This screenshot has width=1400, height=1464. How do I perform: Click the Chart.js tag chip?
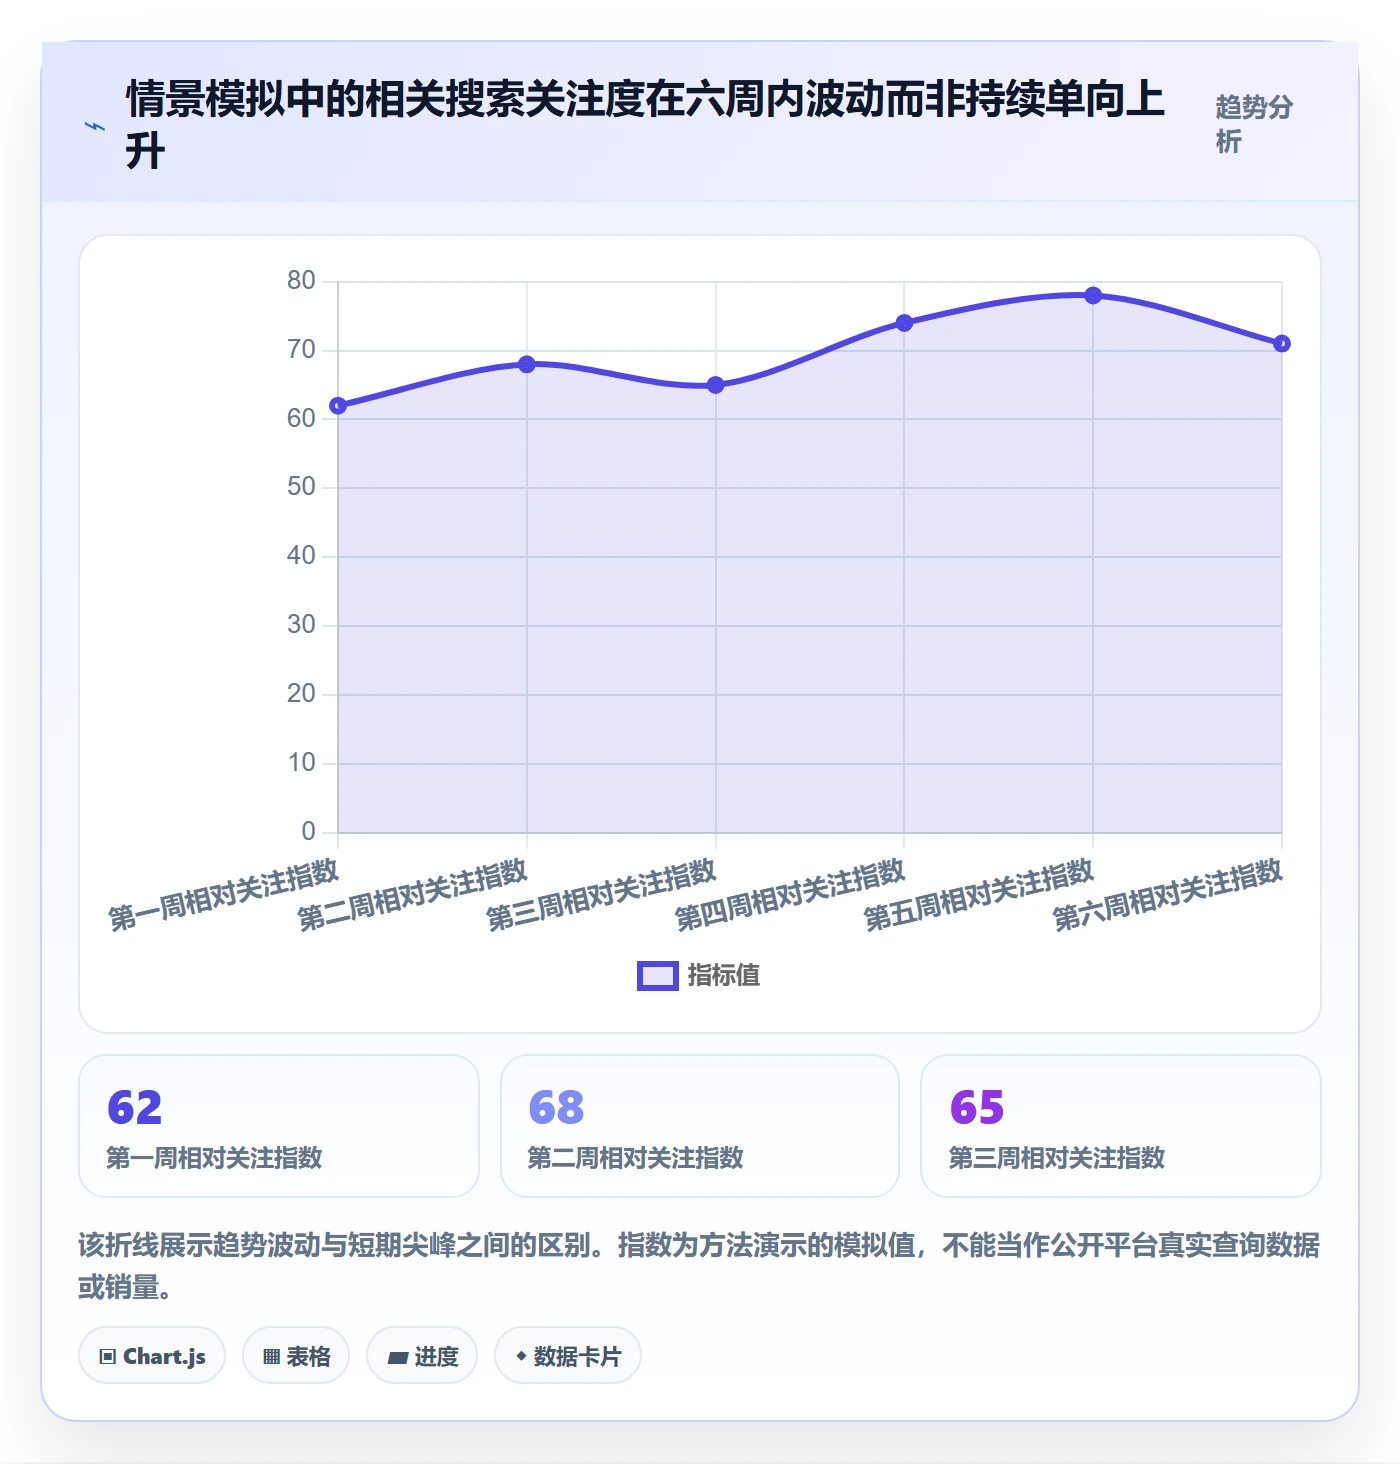tap(152, 1356)
